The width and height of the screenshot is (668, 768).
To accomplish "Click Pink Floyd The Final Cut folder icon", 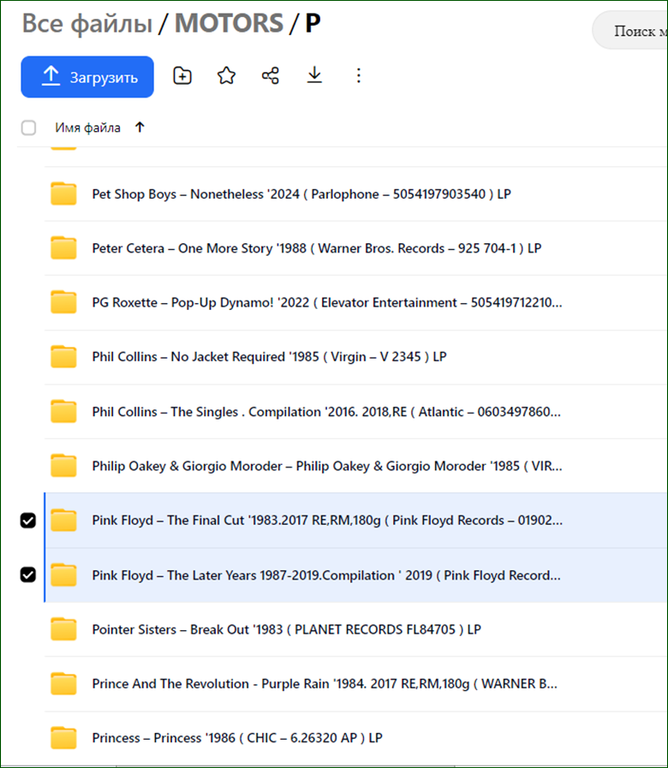I will 64,520.
